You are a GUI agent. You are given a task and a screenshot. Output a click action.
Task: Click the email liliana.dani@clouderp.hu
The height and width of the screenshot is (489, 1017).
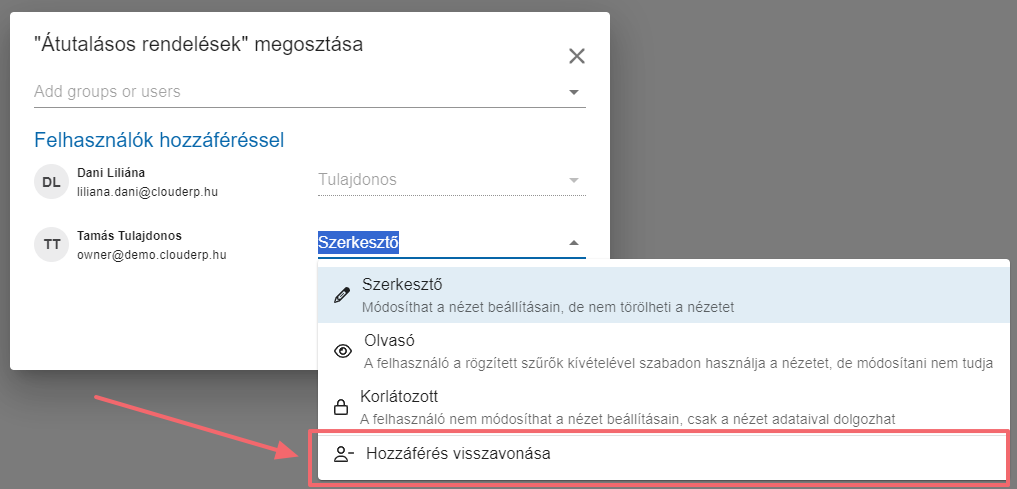[x=150, y=190]
